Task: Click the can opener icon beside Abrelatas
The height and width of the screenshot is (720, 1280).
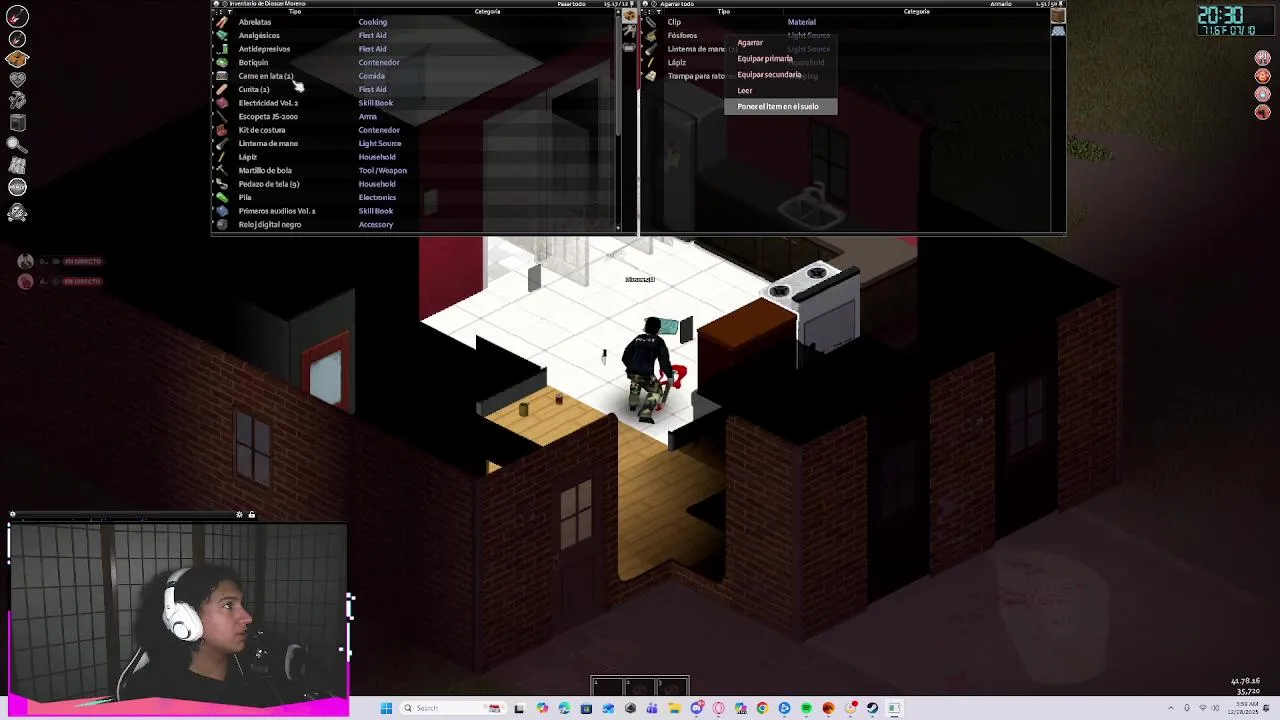Action: coord(222,22)
